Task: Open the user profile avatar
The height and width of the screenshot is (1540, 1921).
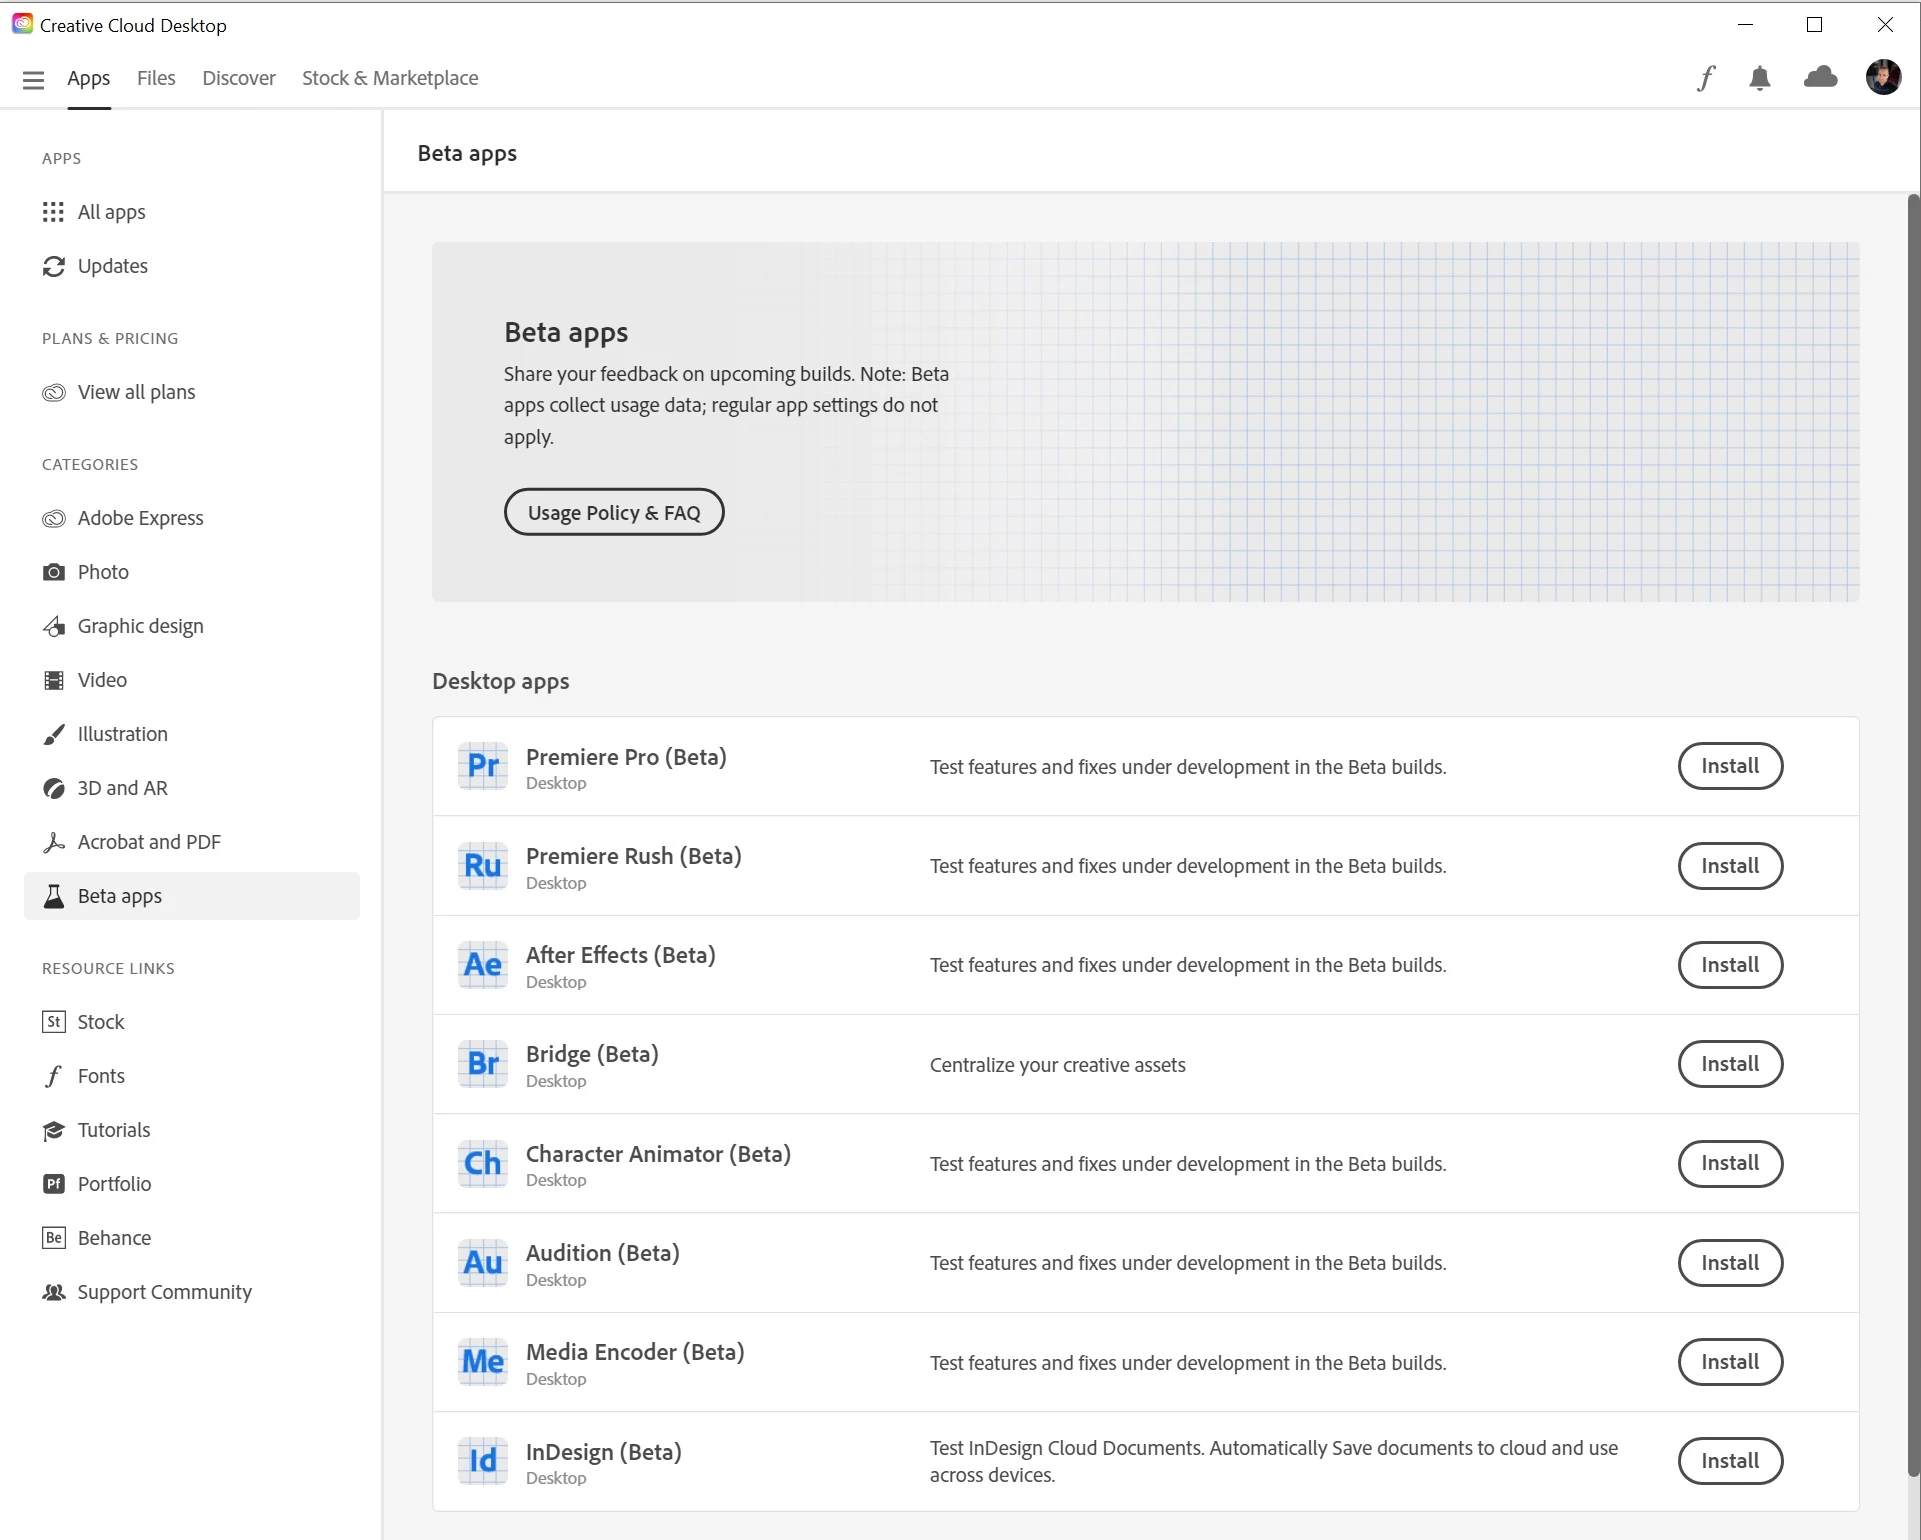Action: click(x=1883, y=77)
